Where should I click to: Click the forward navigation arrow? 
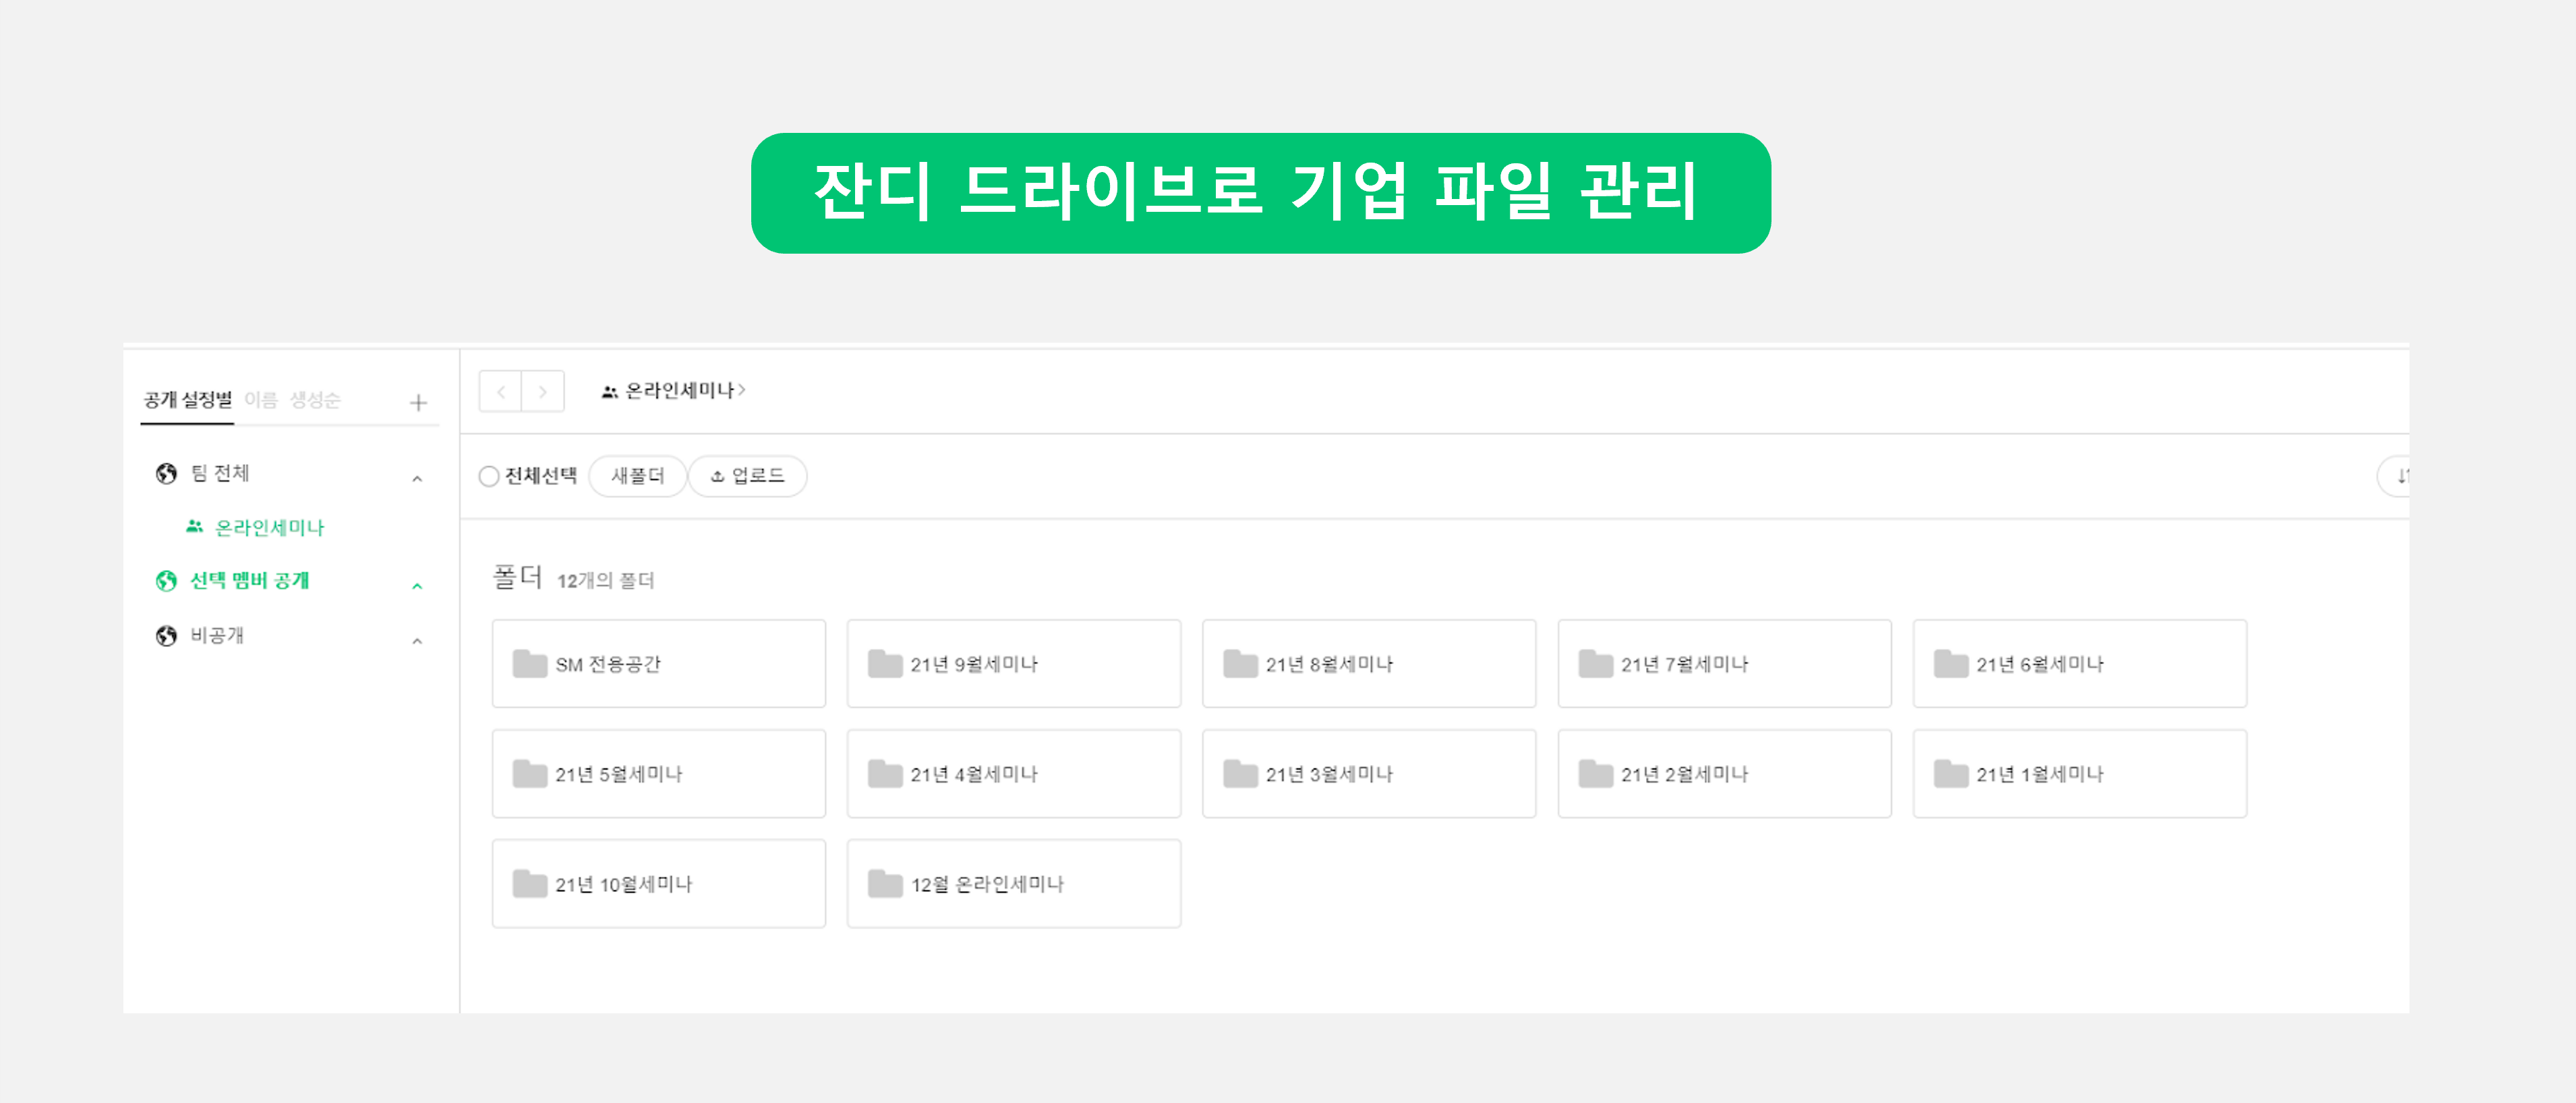click(x=543, y=391)
